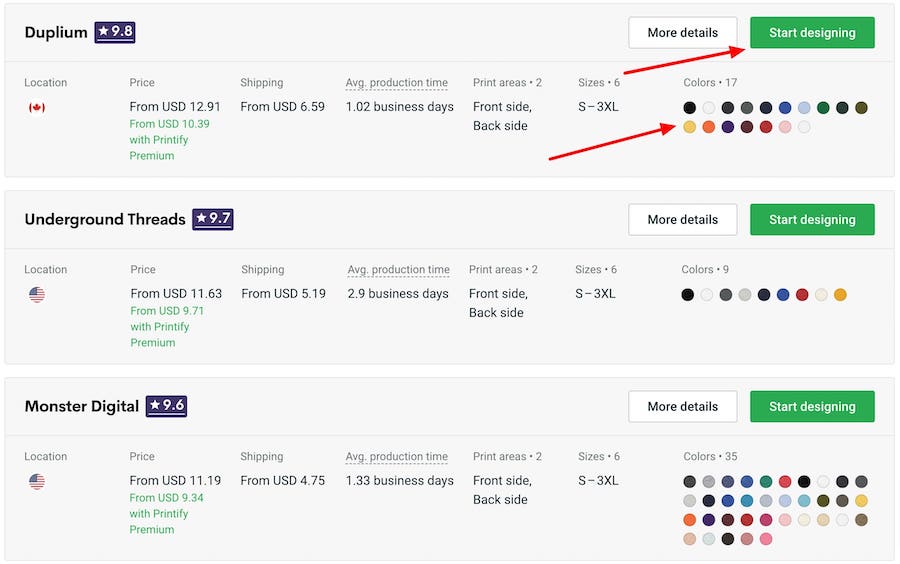900x564 pixels.
Task: Click the Canada flag icon for Duplium
Action: tap(37, 107)
